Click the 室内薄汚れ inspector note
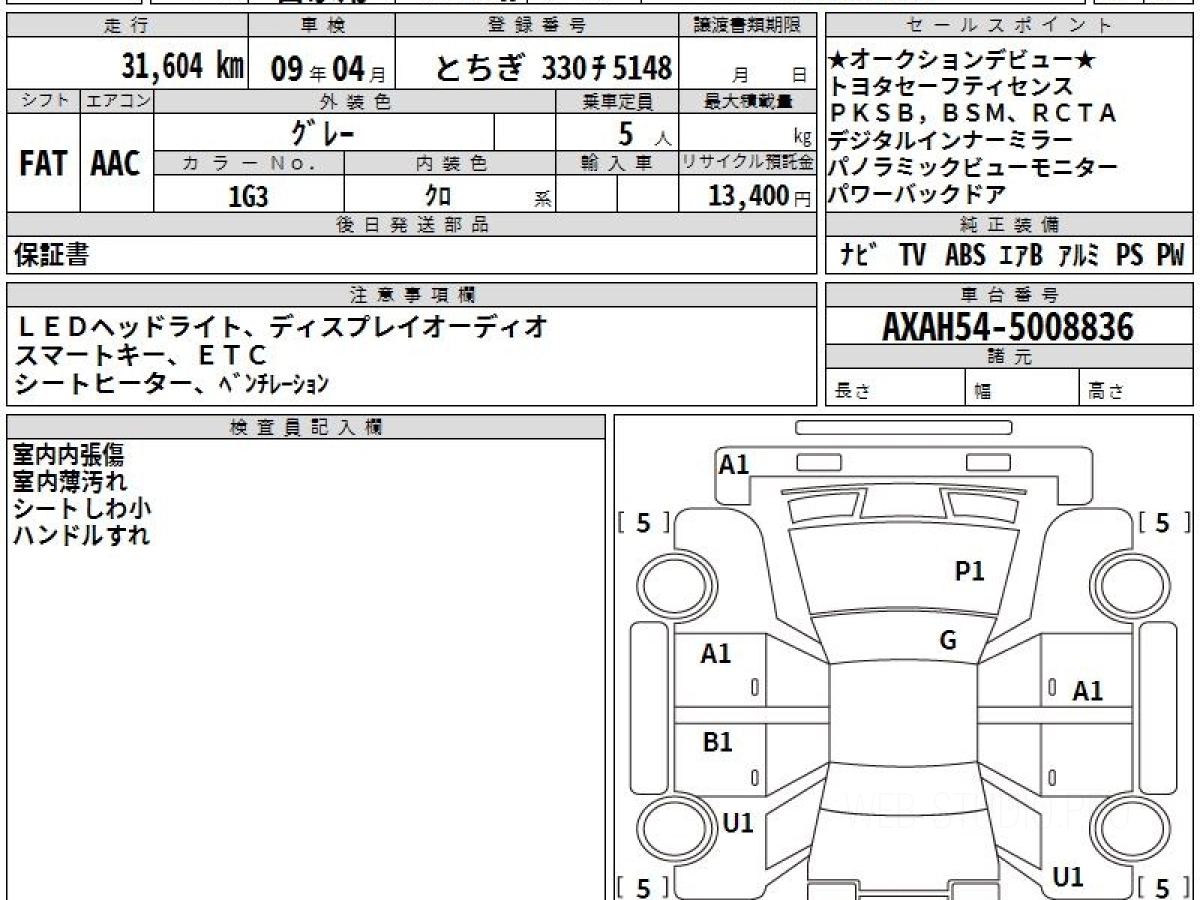The height and width of the screenshot is (900, 1200). click(x=70, y=481)
